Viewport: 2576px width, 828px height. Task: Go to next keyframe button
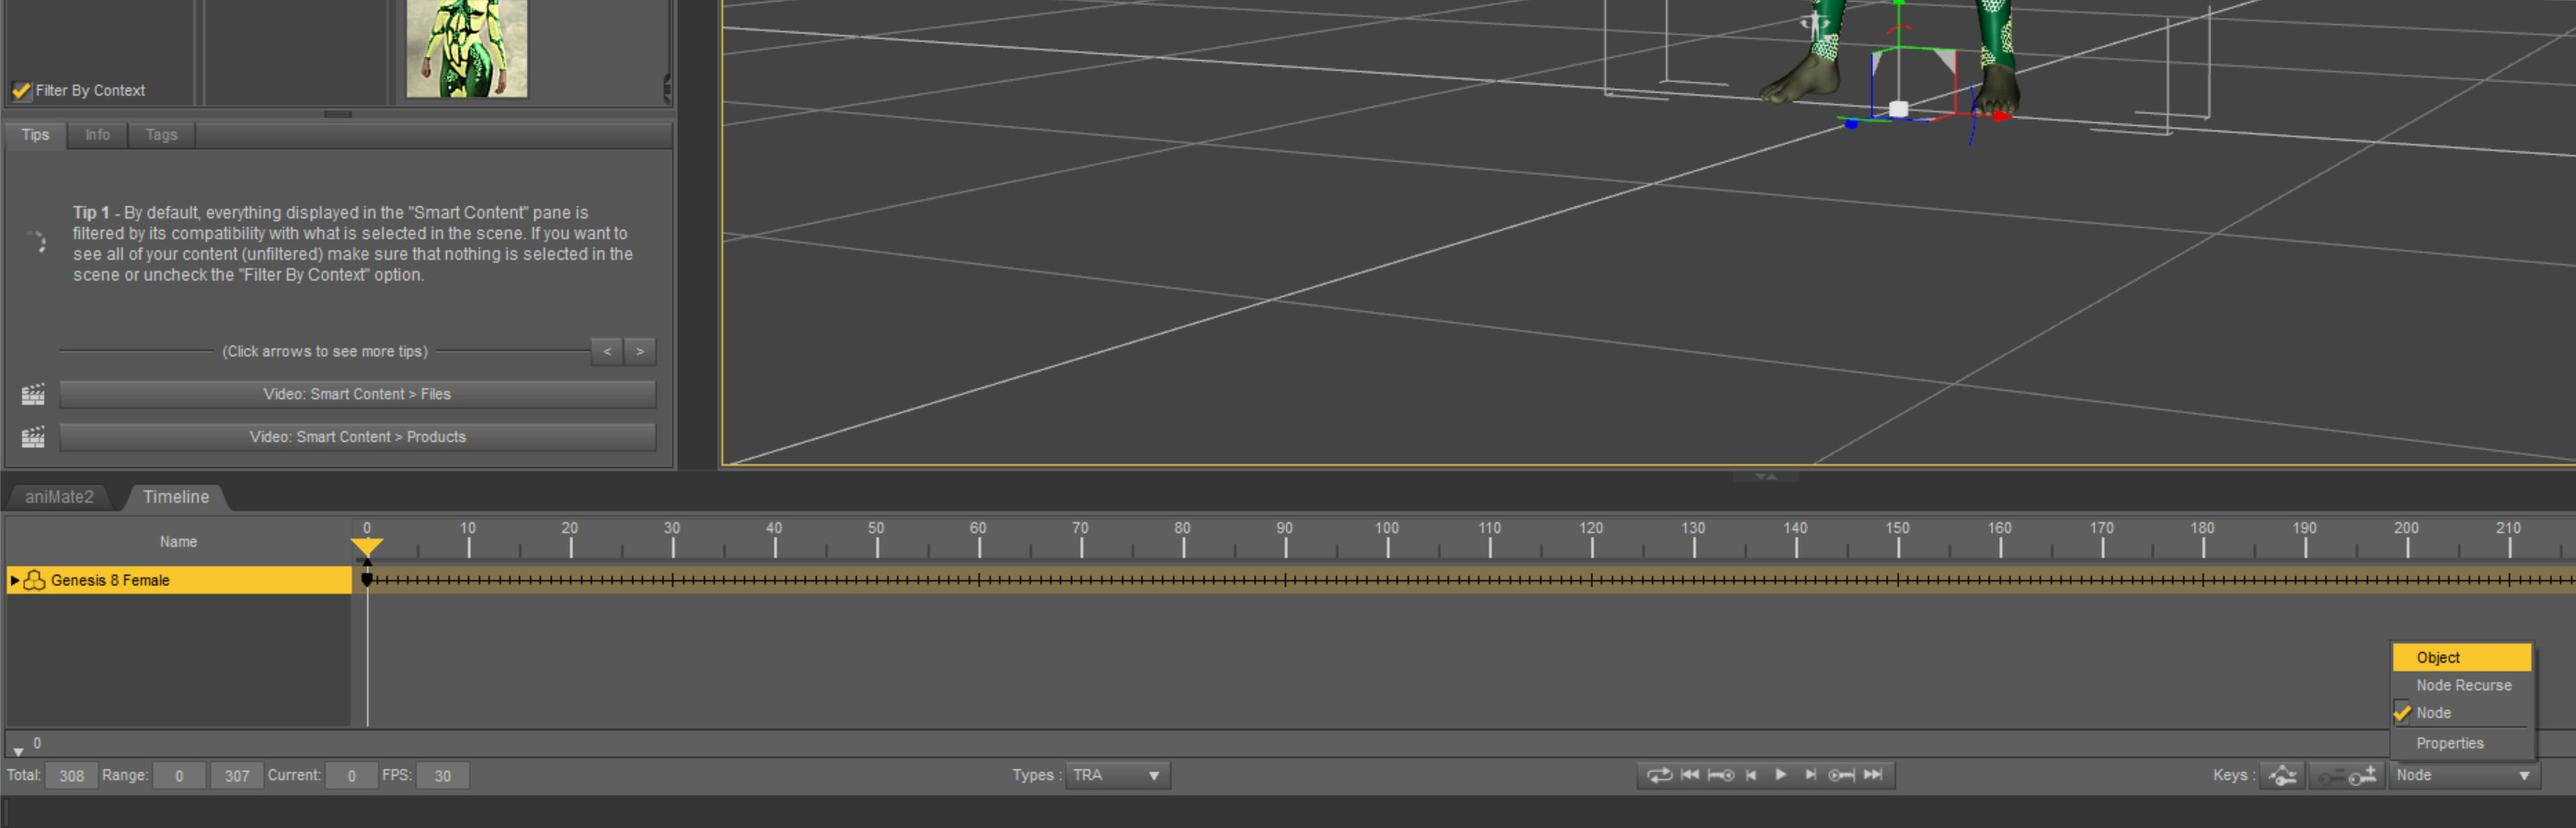(1841, 775)
